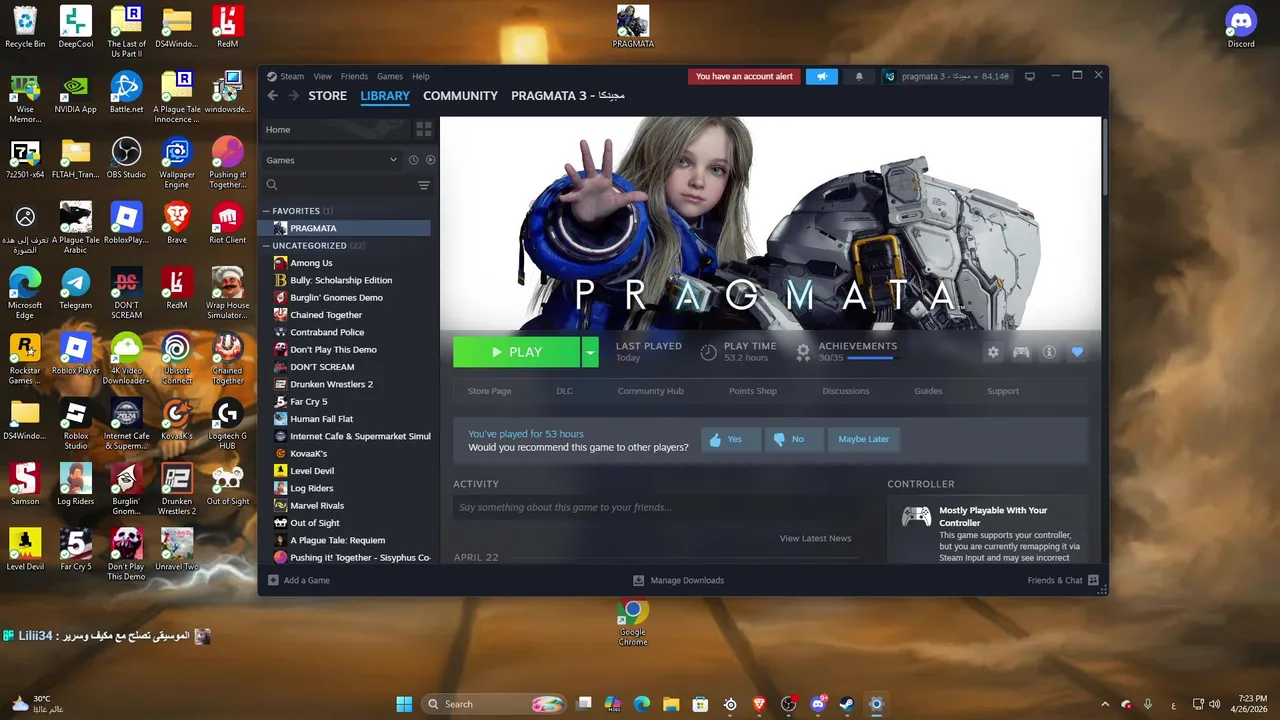Image resolution: width=1280 pixels, height=720 pixels.
Task: Open the Games menu
Action: click(390, 76)
